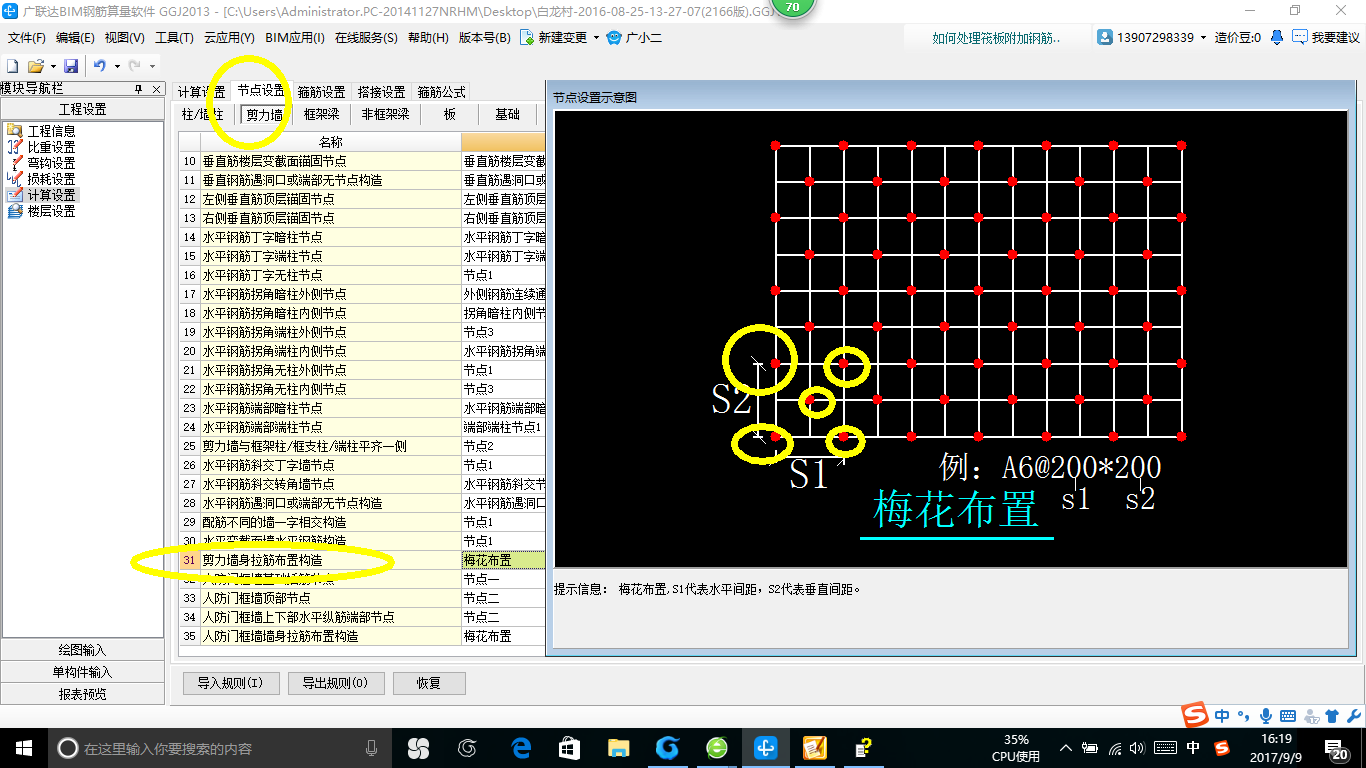Click the user account avatar icon
Viewport: 1366px width, 768px height.
[x=1105, y=37]
